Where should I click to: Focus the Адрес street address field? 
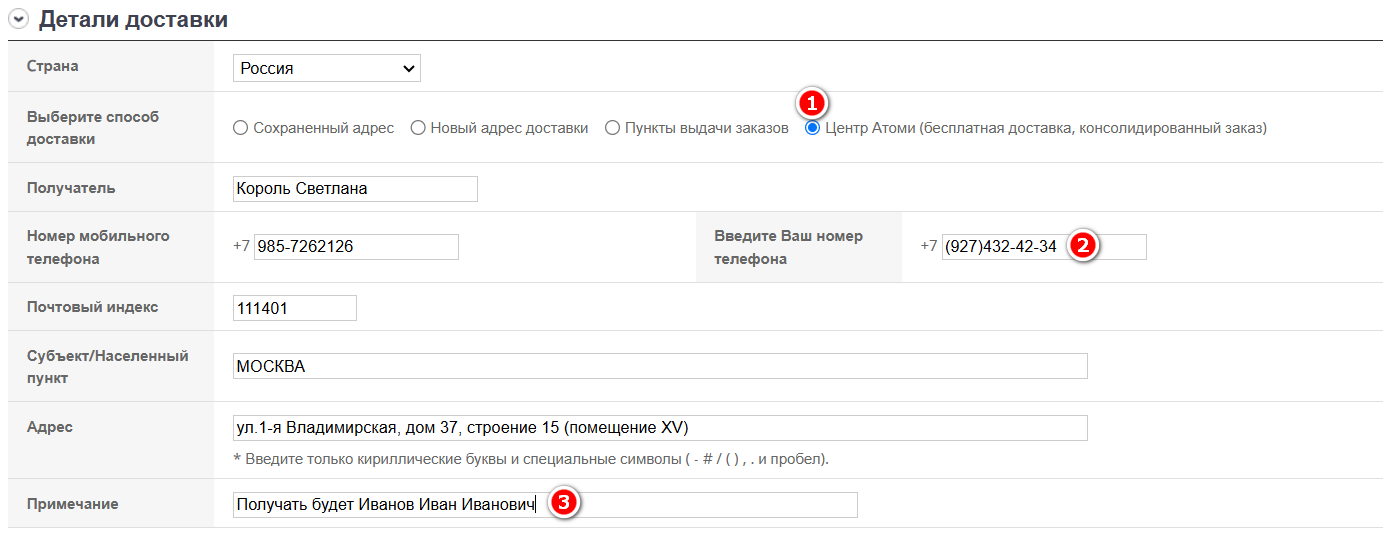click(x=659, y=428)
